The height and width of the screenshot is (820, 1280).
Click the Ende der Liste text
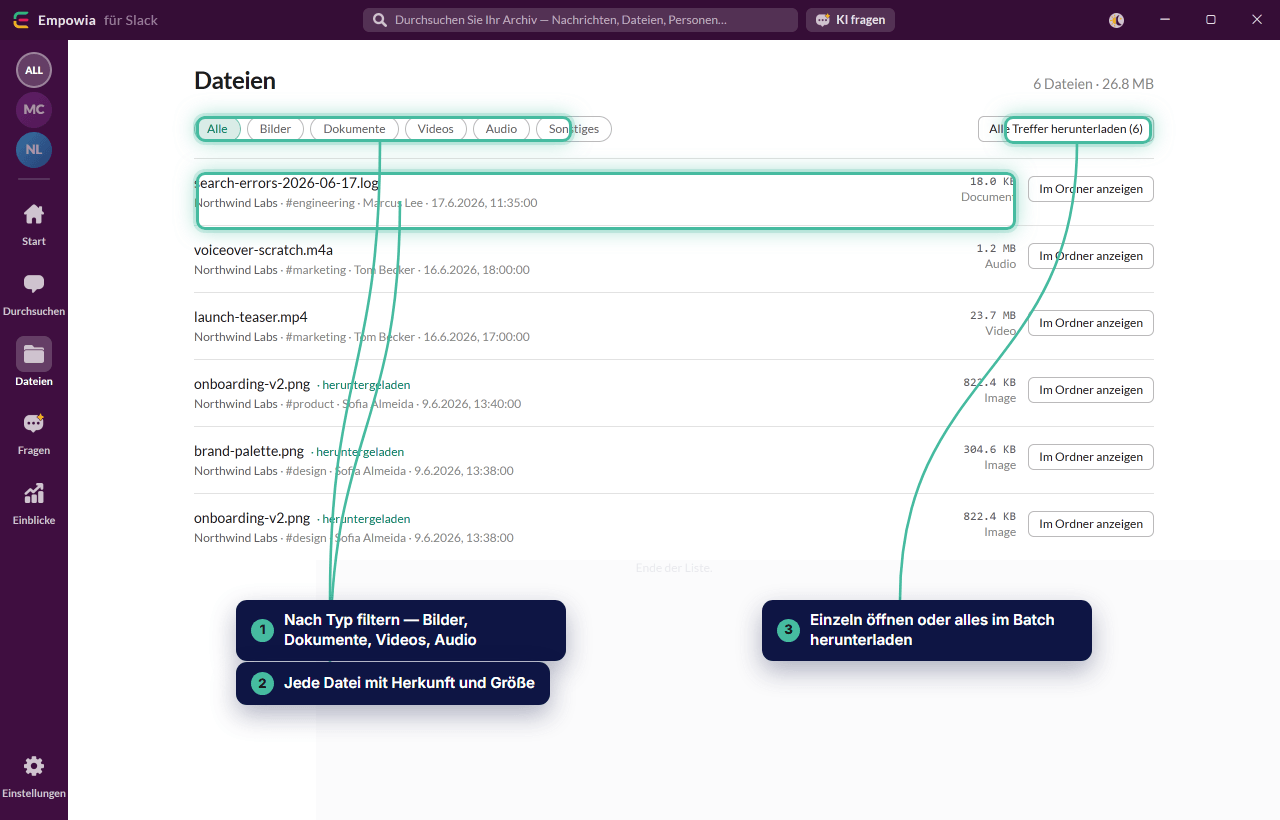tap(673, 568)
